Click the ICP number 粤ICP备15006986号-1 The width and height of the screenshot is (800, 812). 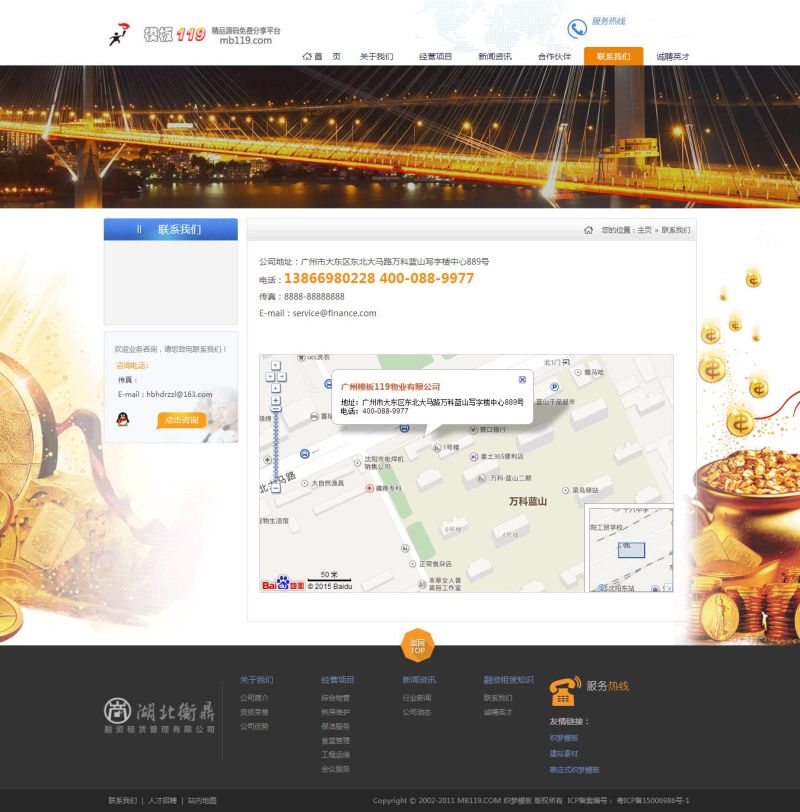653,801
